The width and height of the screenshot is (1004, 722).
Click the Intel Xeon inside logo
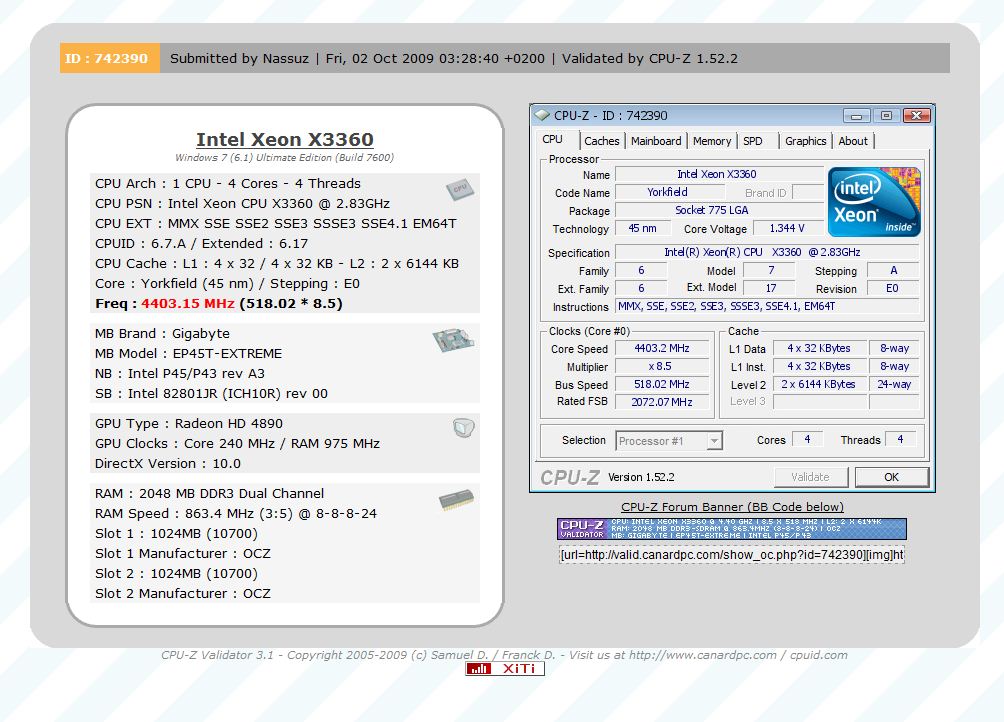coord(874,202)
